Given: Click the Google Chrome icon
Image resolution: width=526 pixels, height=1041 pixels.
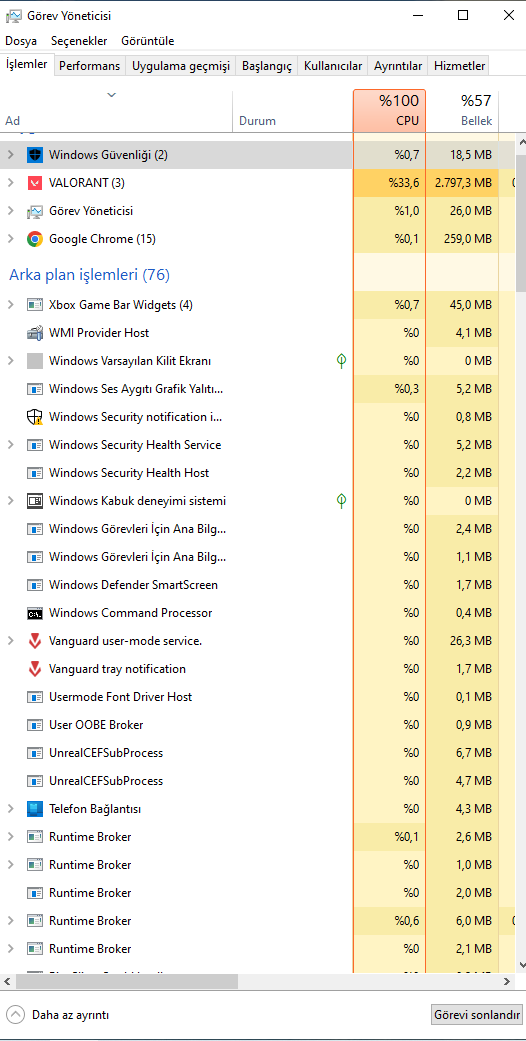Looking at the screenshot, I should coord(35,239).
